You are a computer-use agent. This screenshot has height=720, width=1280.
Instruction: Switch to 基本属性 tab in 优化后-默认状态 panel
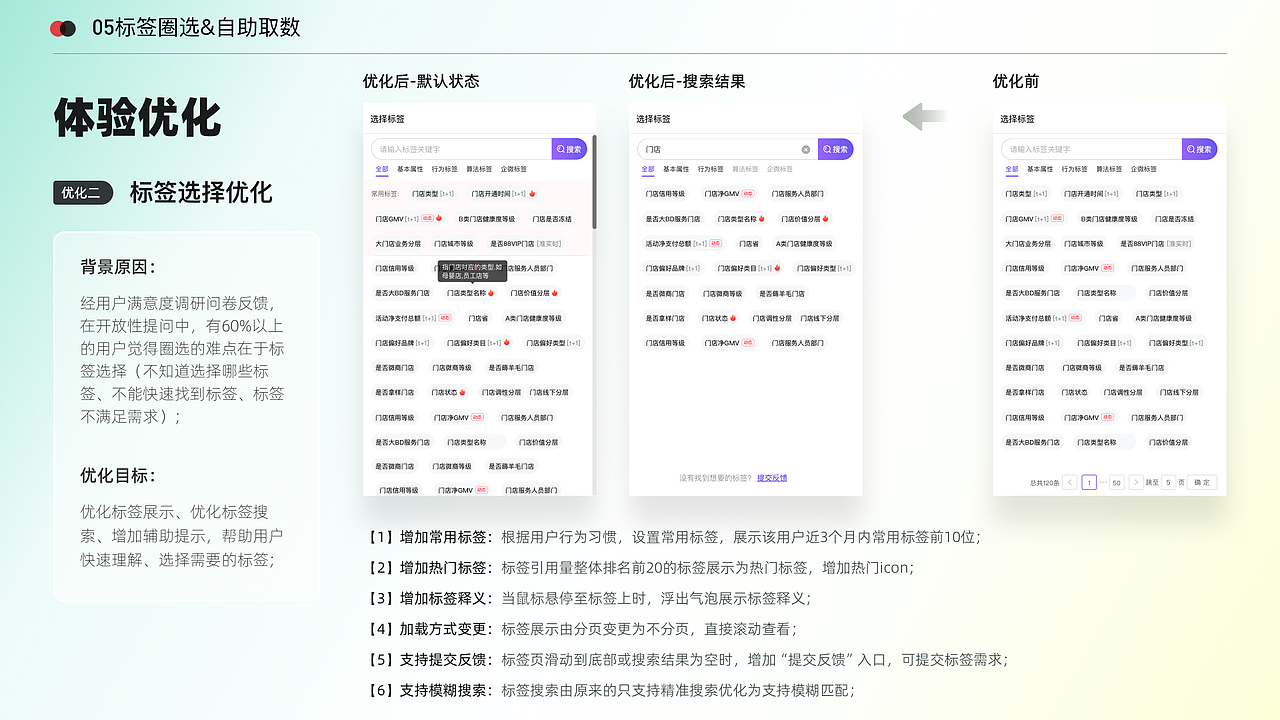[410, 169]
